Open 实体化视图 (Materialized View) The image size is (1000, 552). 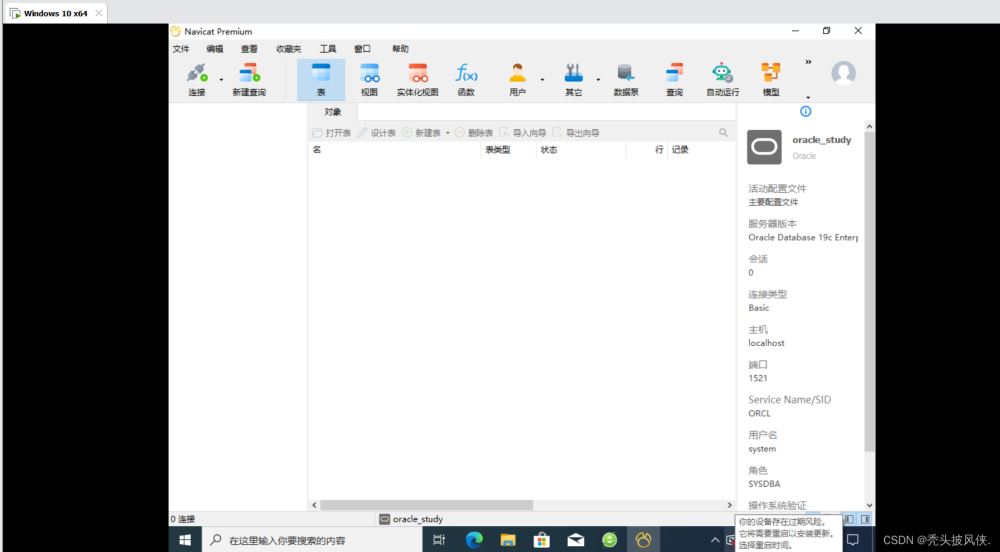(x=418, y=80)
